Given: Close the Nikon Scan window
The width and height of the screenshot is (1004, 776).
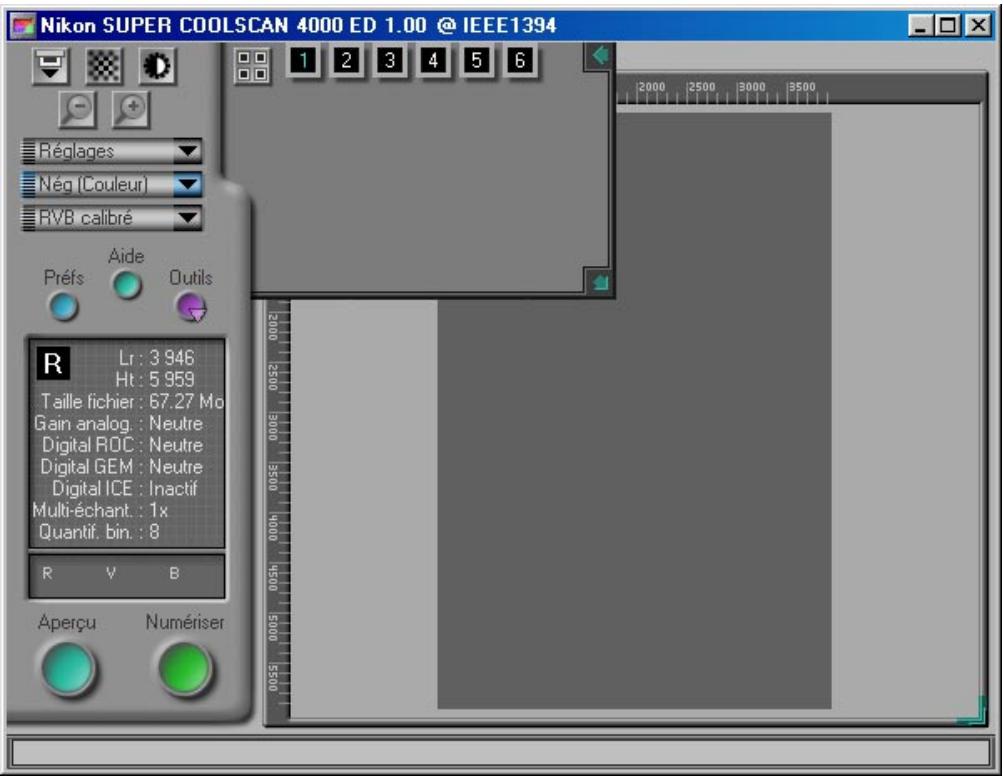Looking at the screenshot, I should (x=978, y=26).
